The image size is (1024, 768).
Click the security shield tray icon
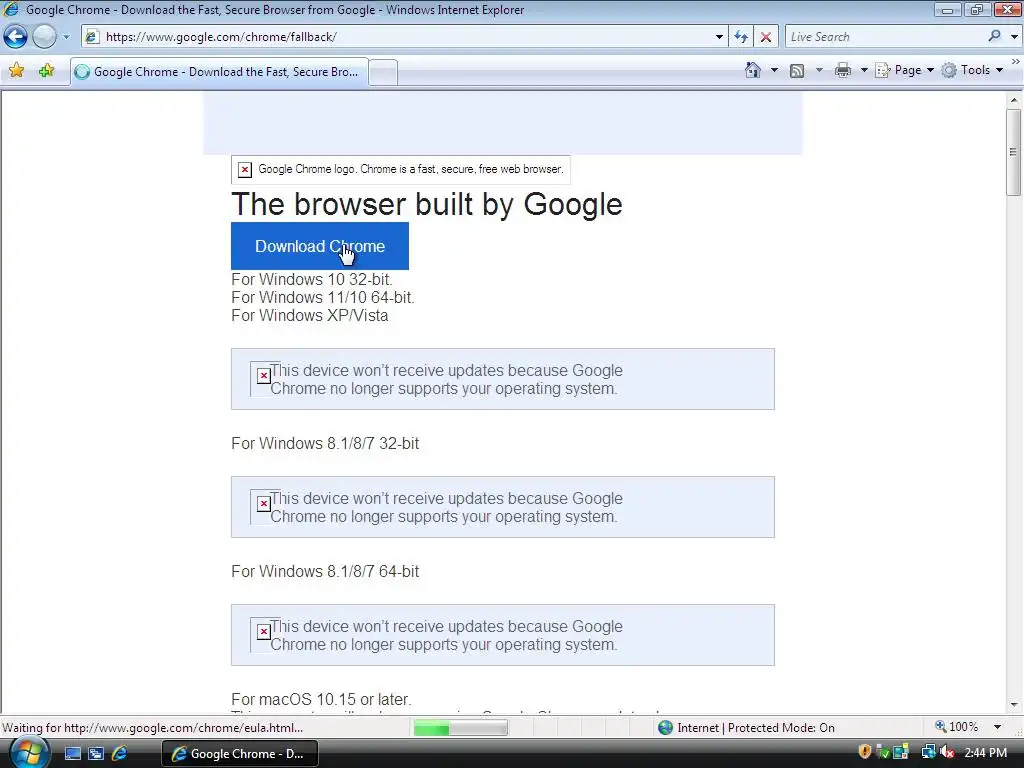point(865,752)
